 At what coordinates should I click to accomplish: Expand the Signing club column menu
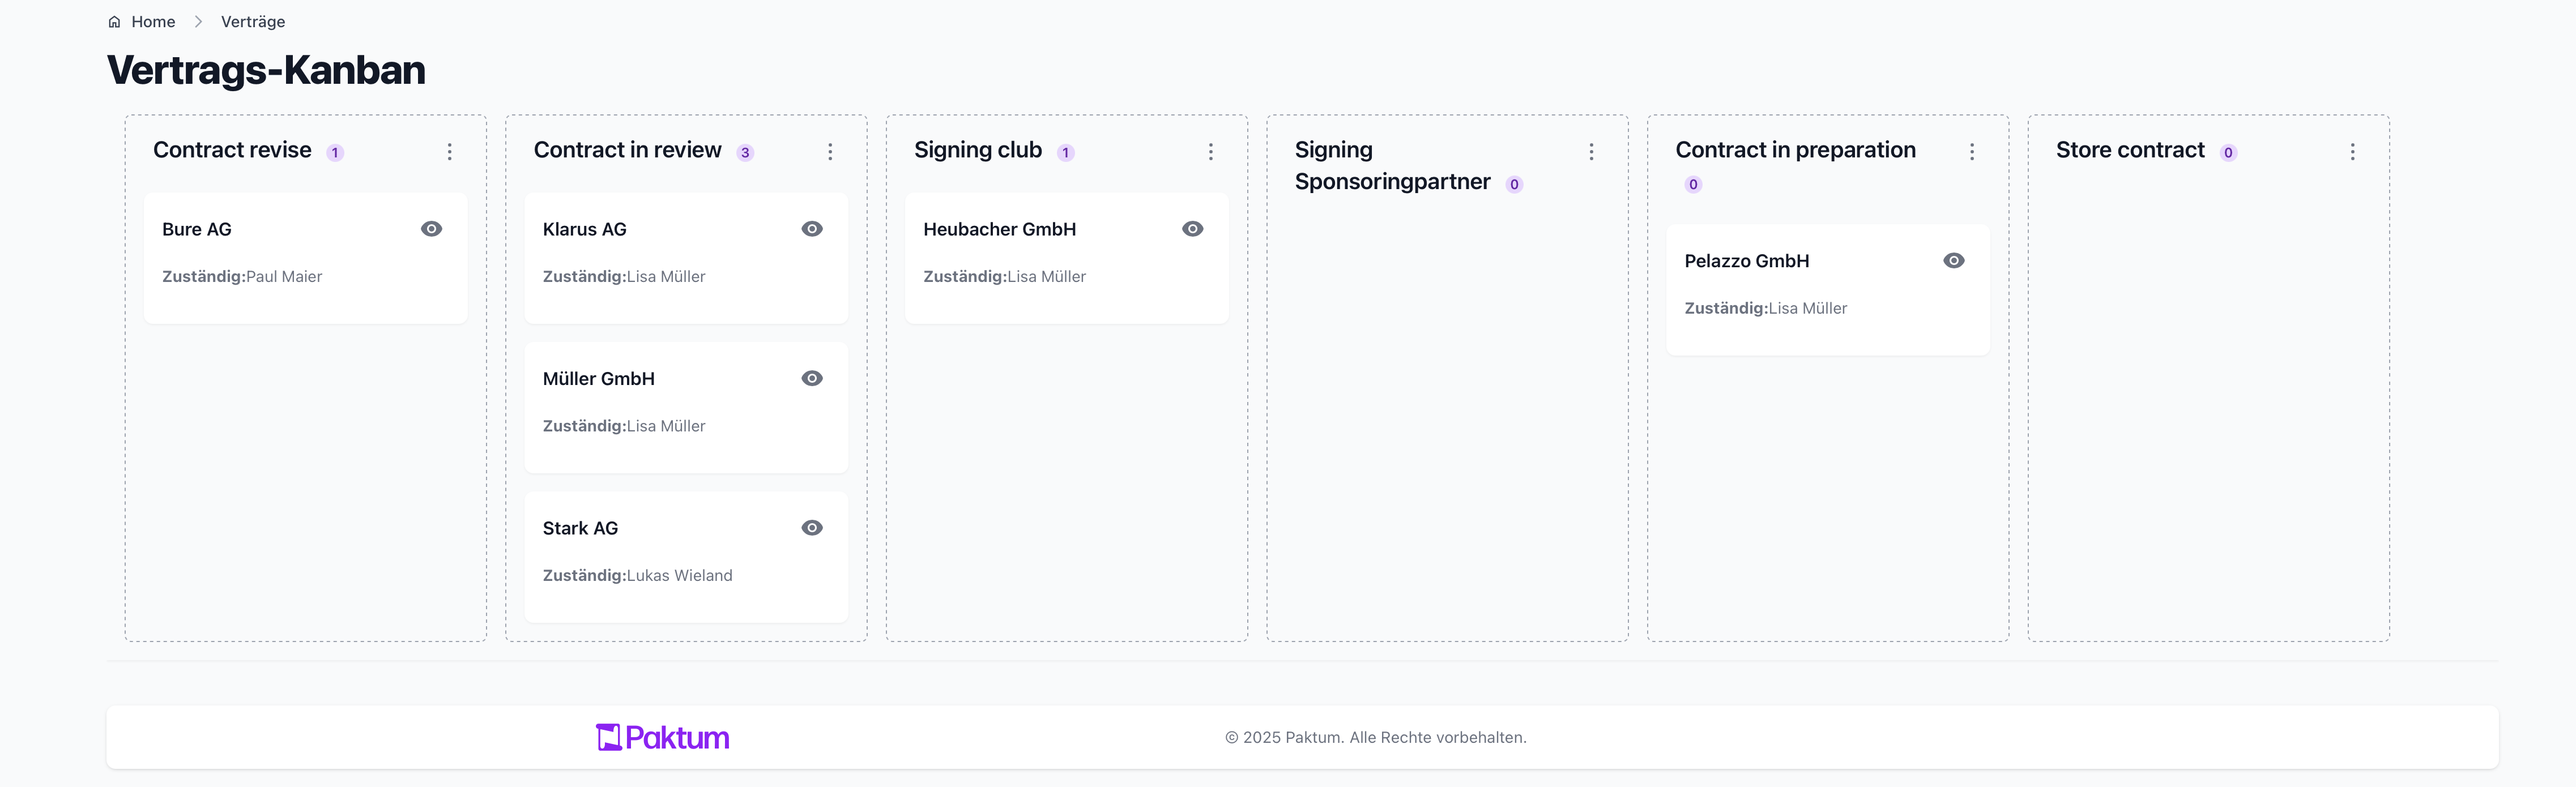[1211, 151]
